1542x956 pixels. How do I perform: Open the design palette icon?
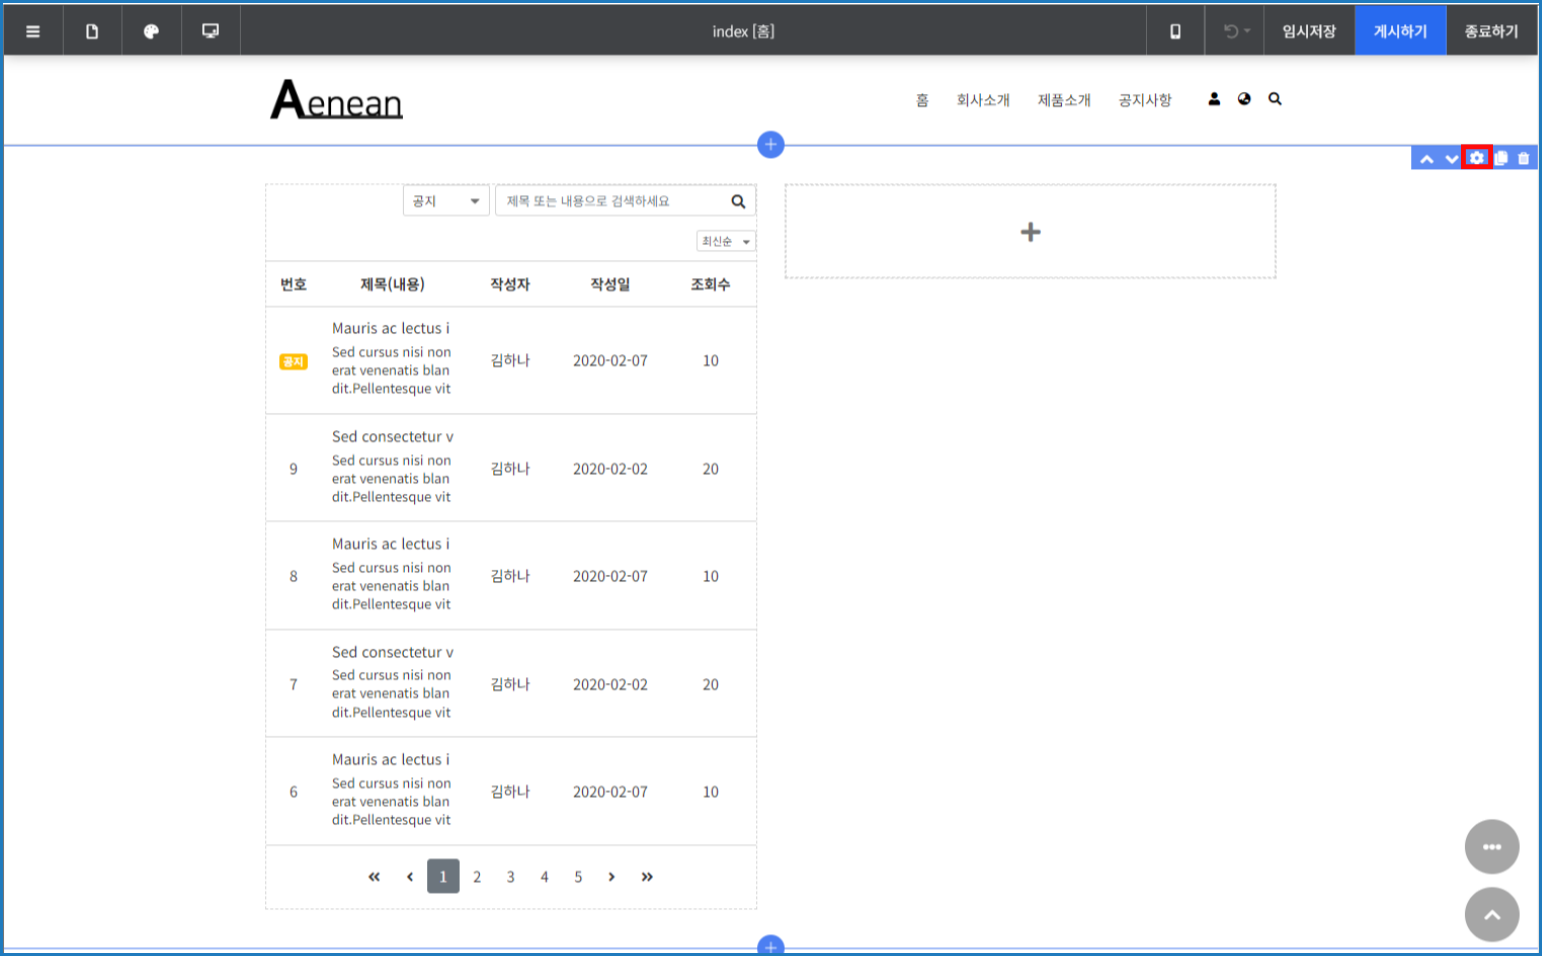tap(151, 31)
